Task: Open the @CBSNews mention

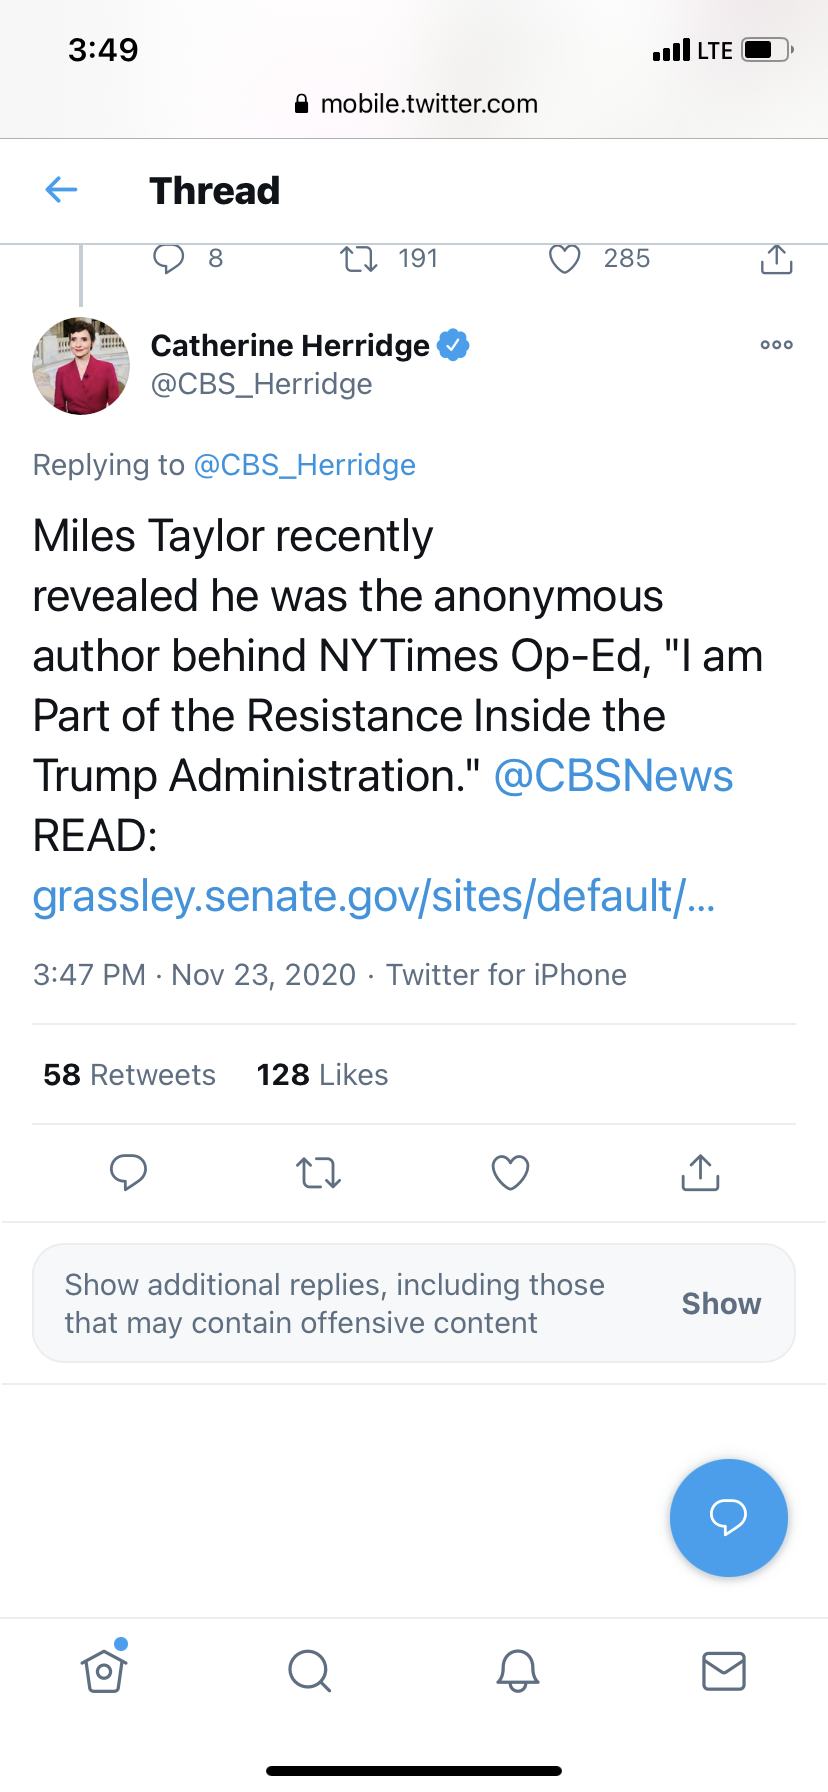Action: point(614,776)
